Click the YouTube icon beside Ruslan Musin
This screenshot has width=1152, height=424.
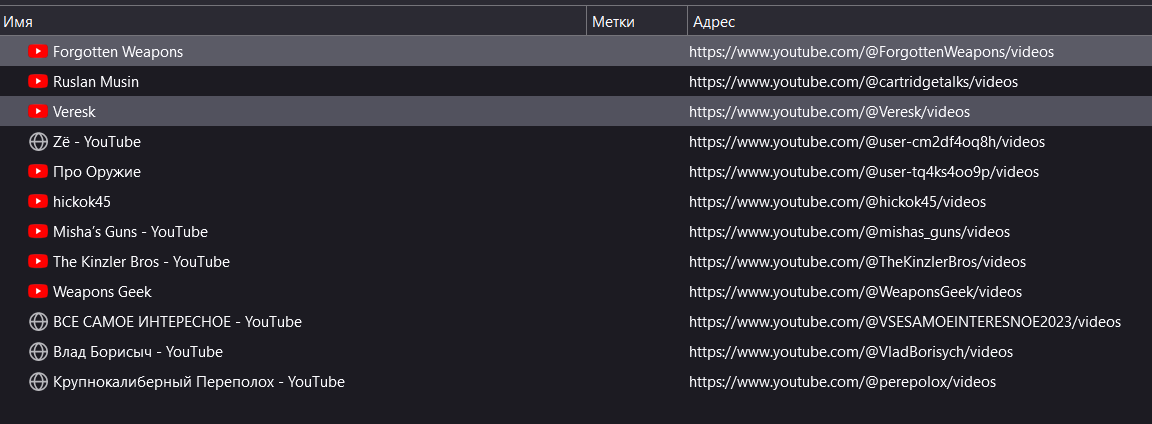(38, 82)
